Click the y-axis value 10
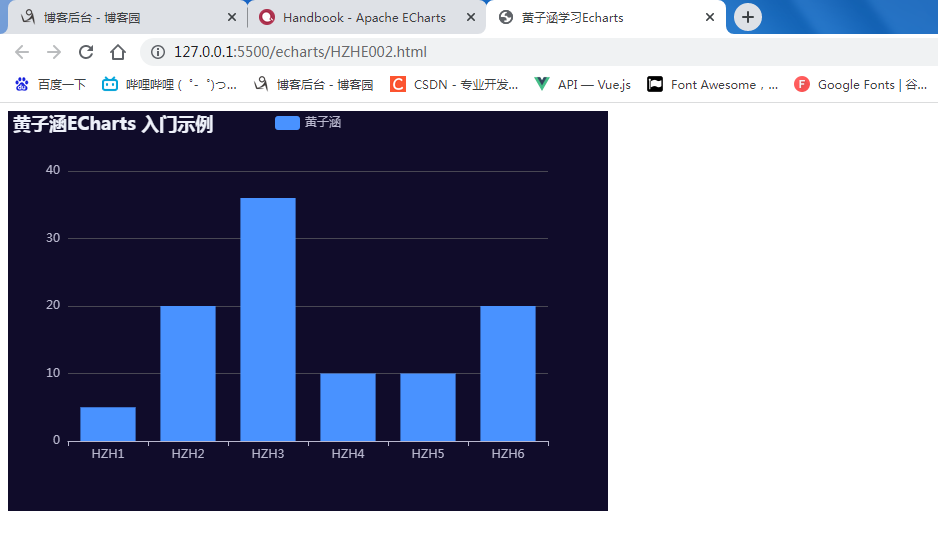Screen dimensions: 938x540 [53, 373]
